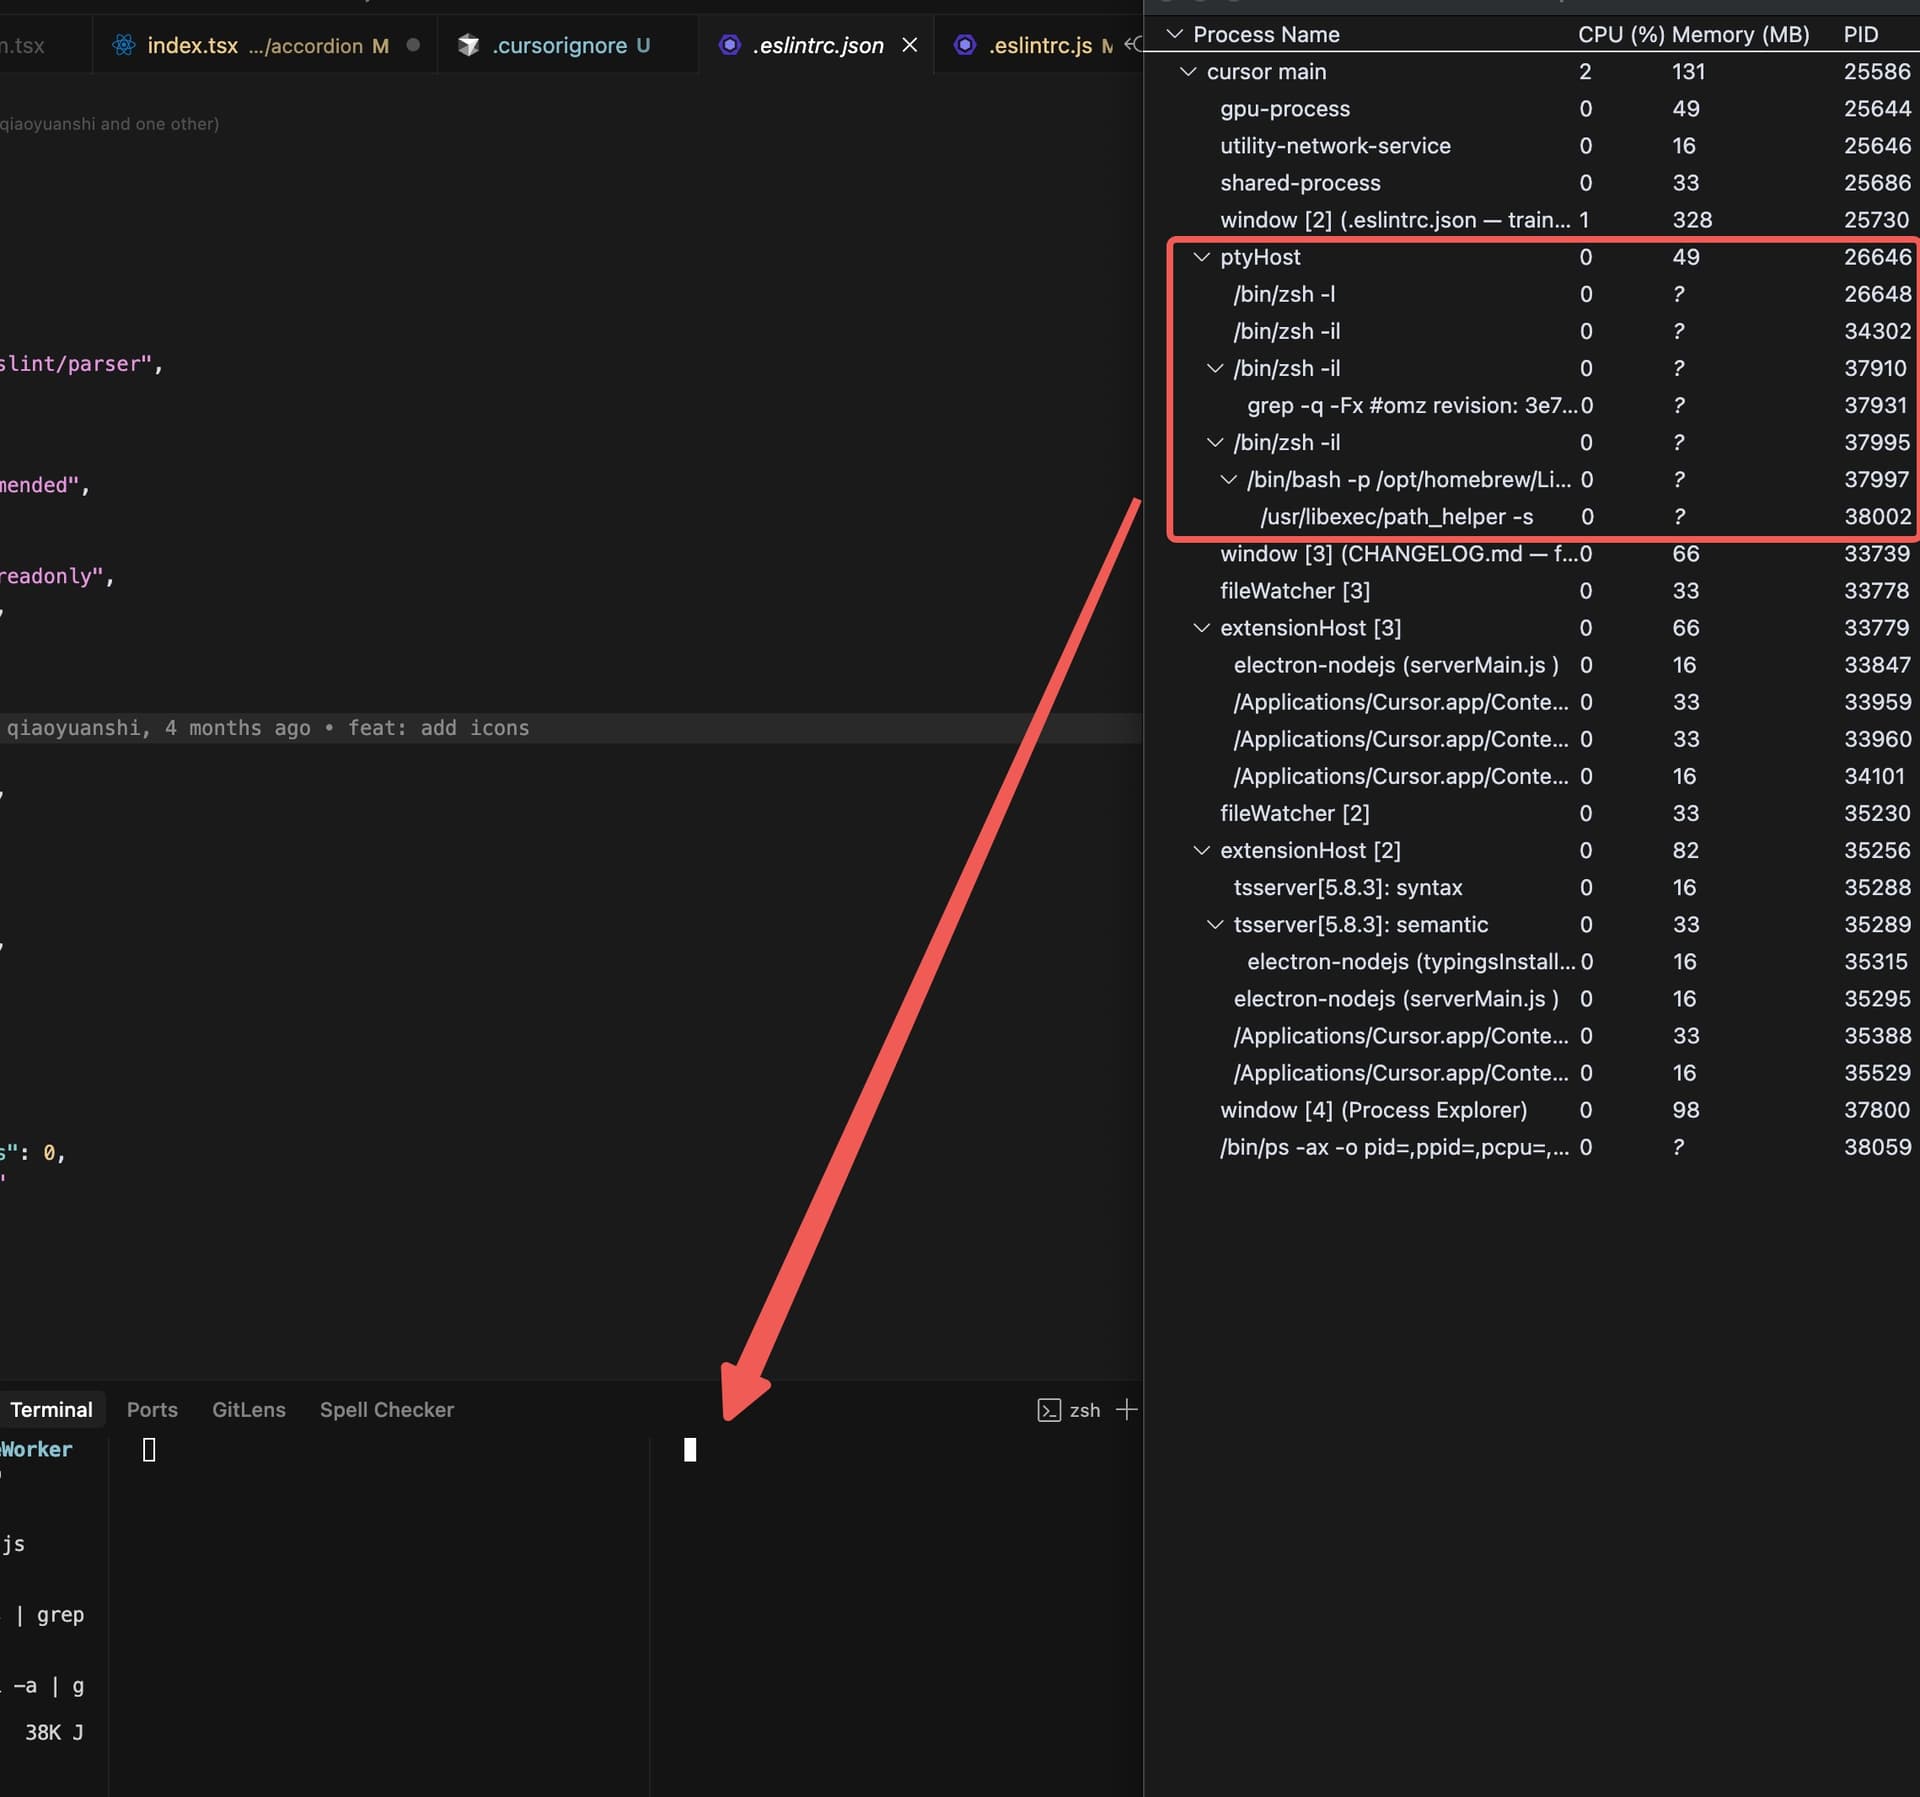Select the gpu-process row
This screenshot has height=1797, width=1920.
(x=1532, y=109)
